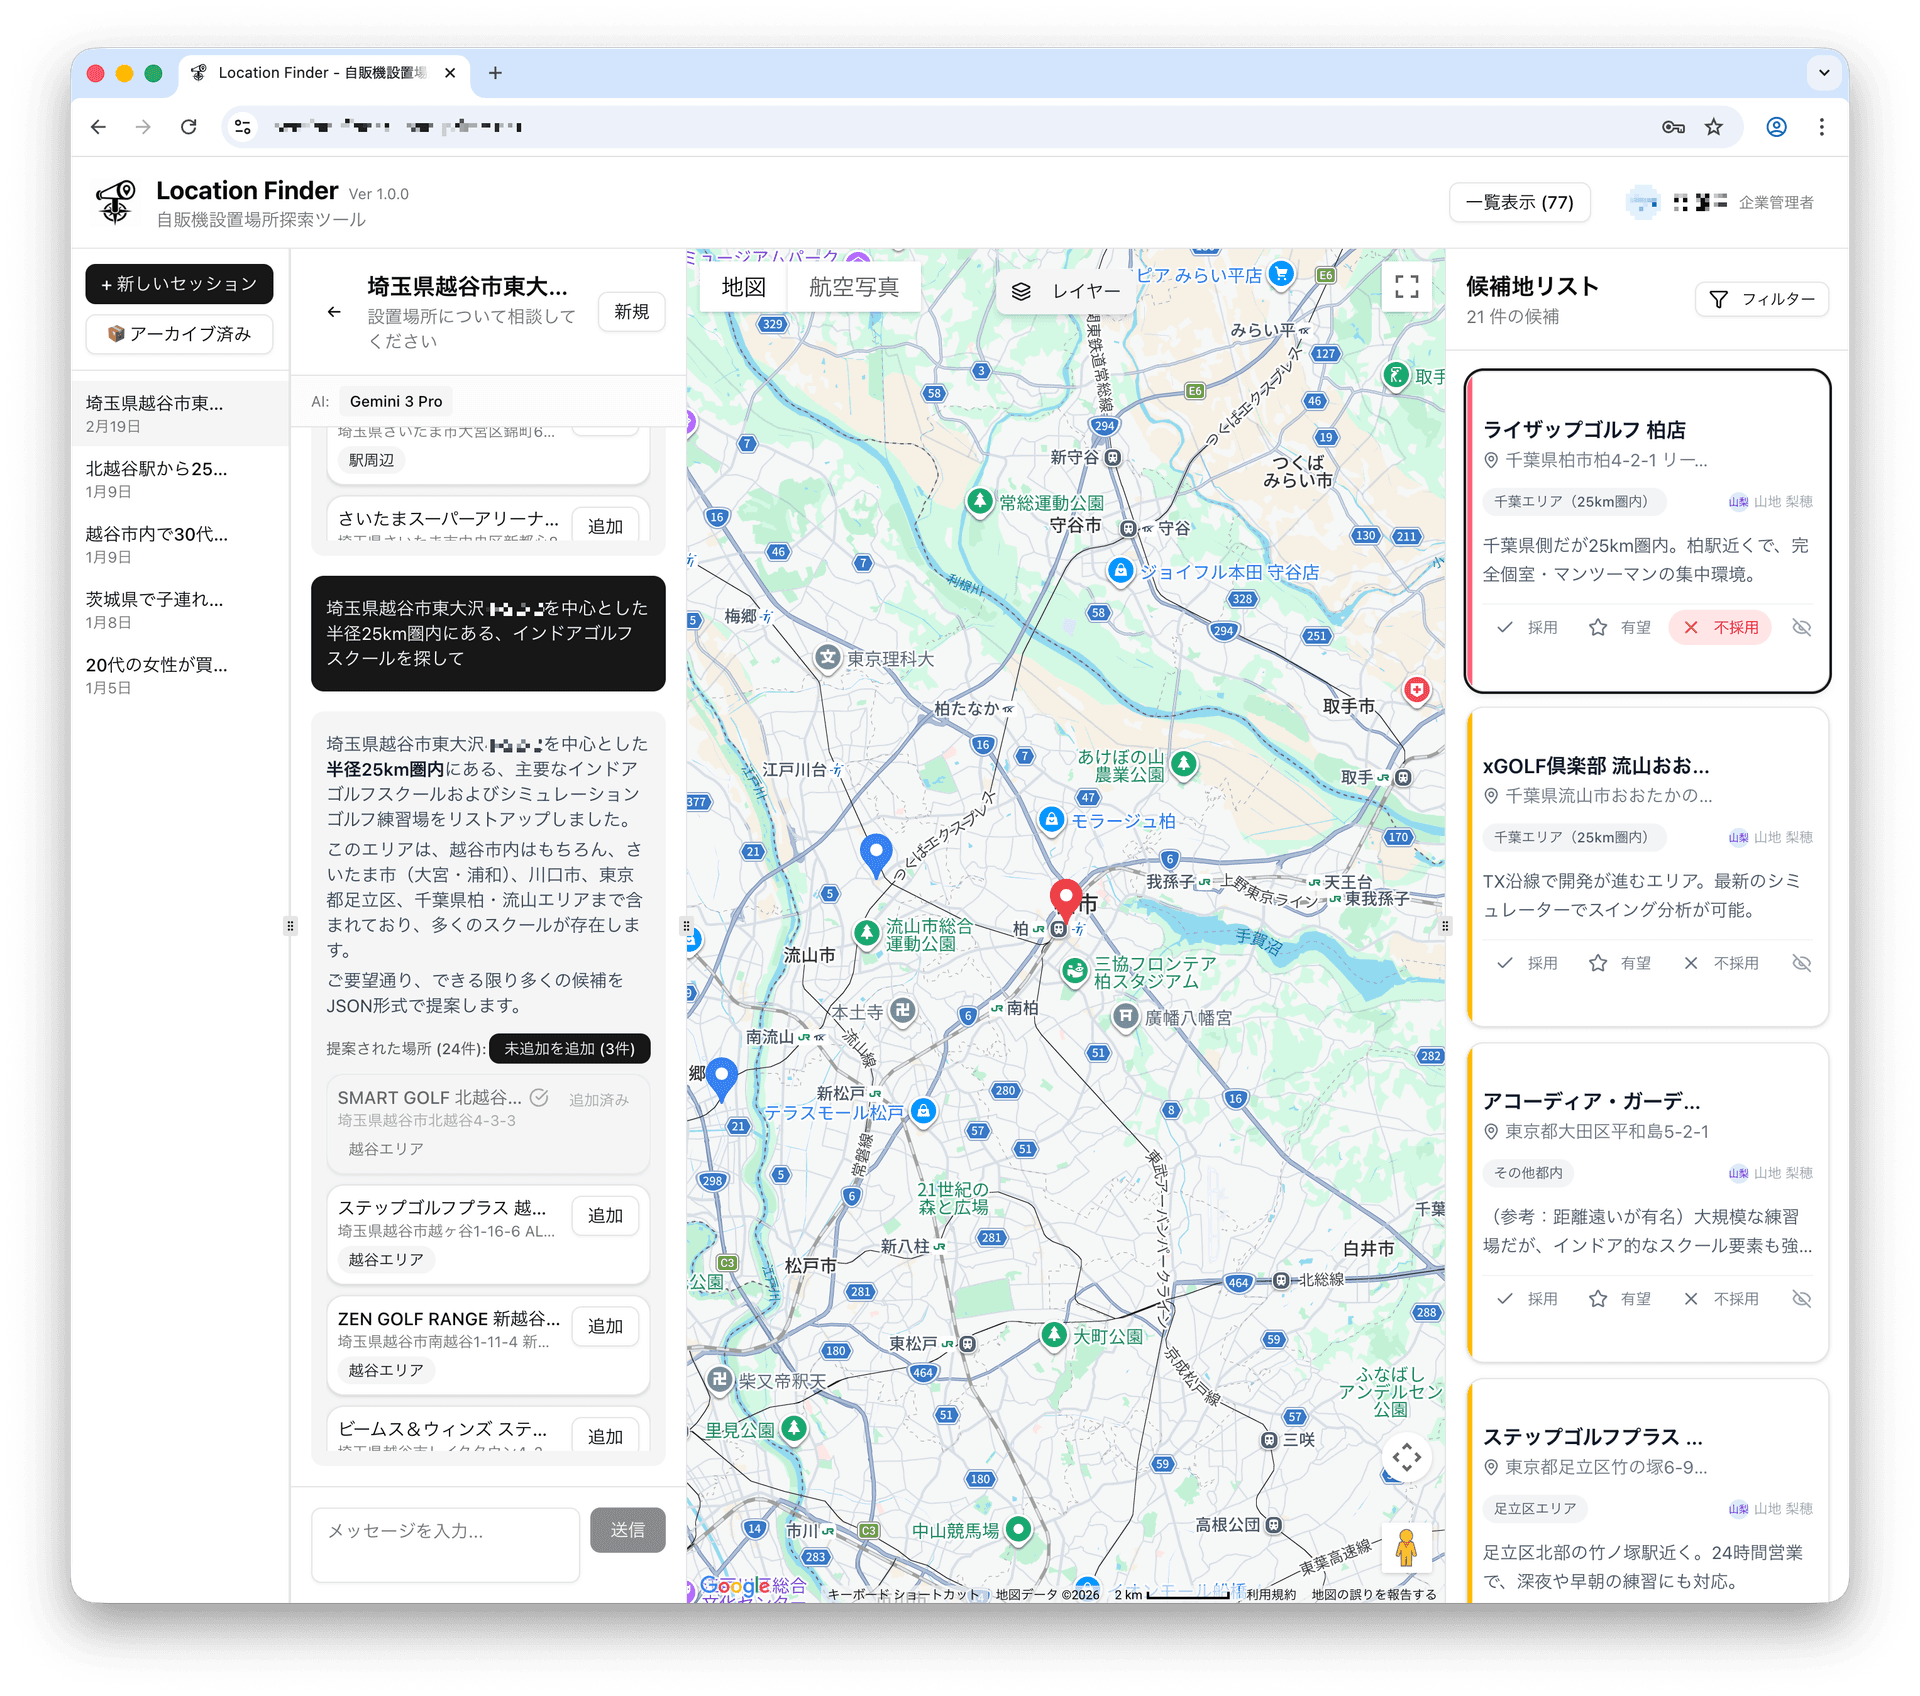Screen dimensions: 1920x1696
Task: Click the fullscreen icon on the map
Action: (x=1406, y=287)
